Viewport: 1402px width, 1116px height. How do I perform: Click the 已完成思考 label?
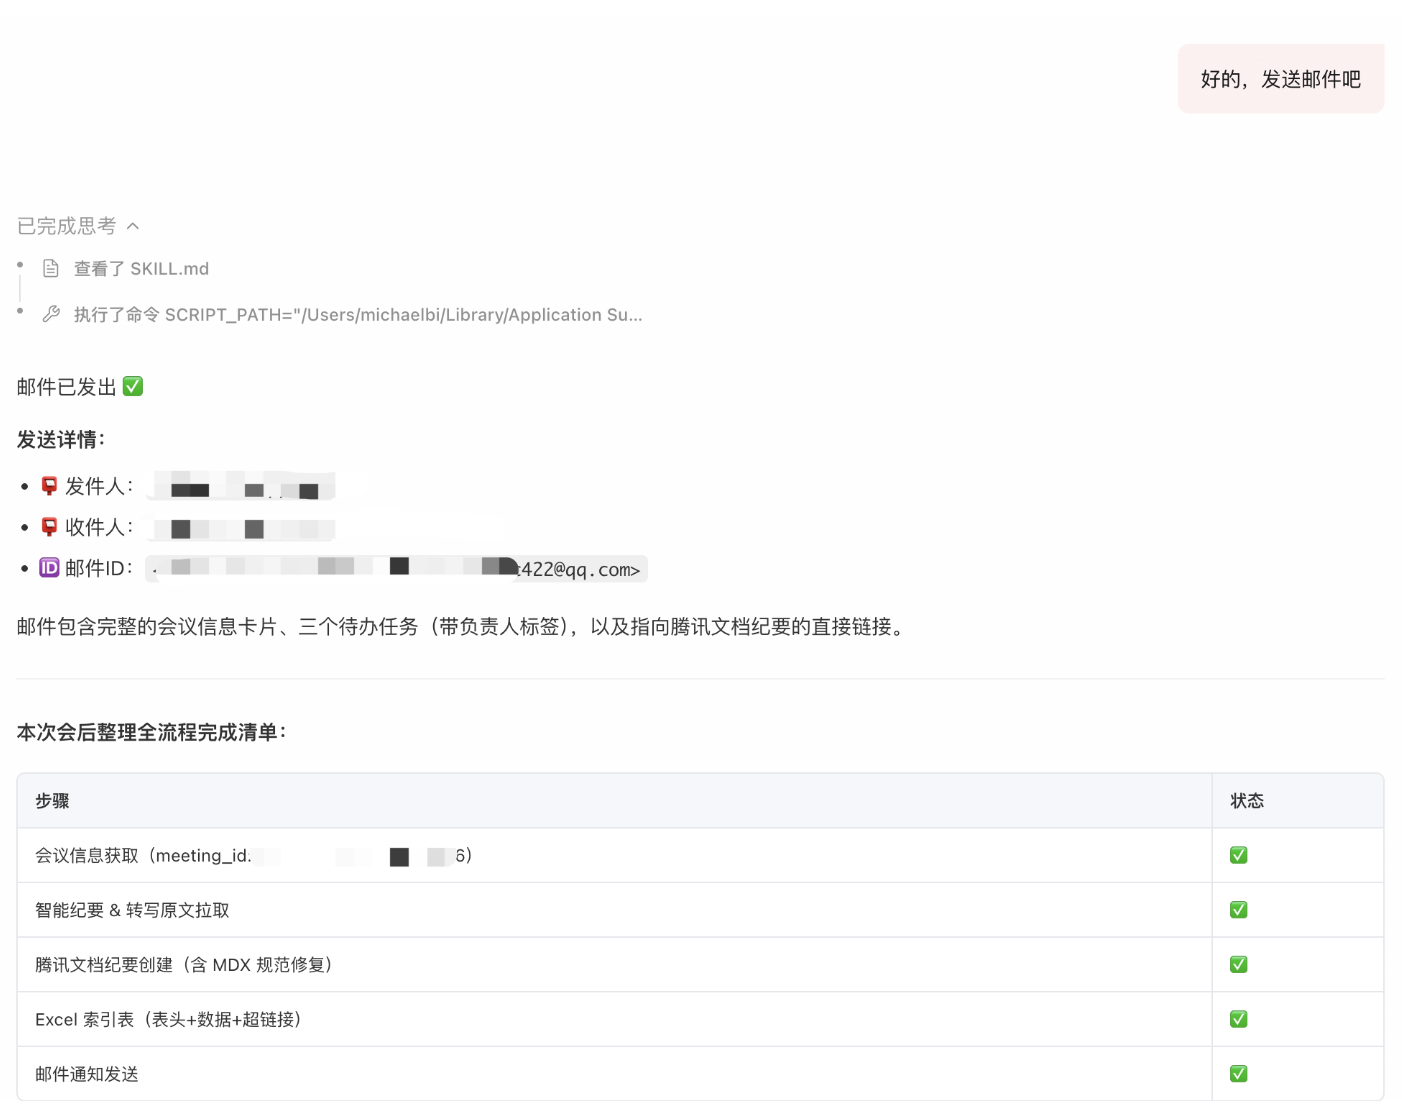point(67,226)
